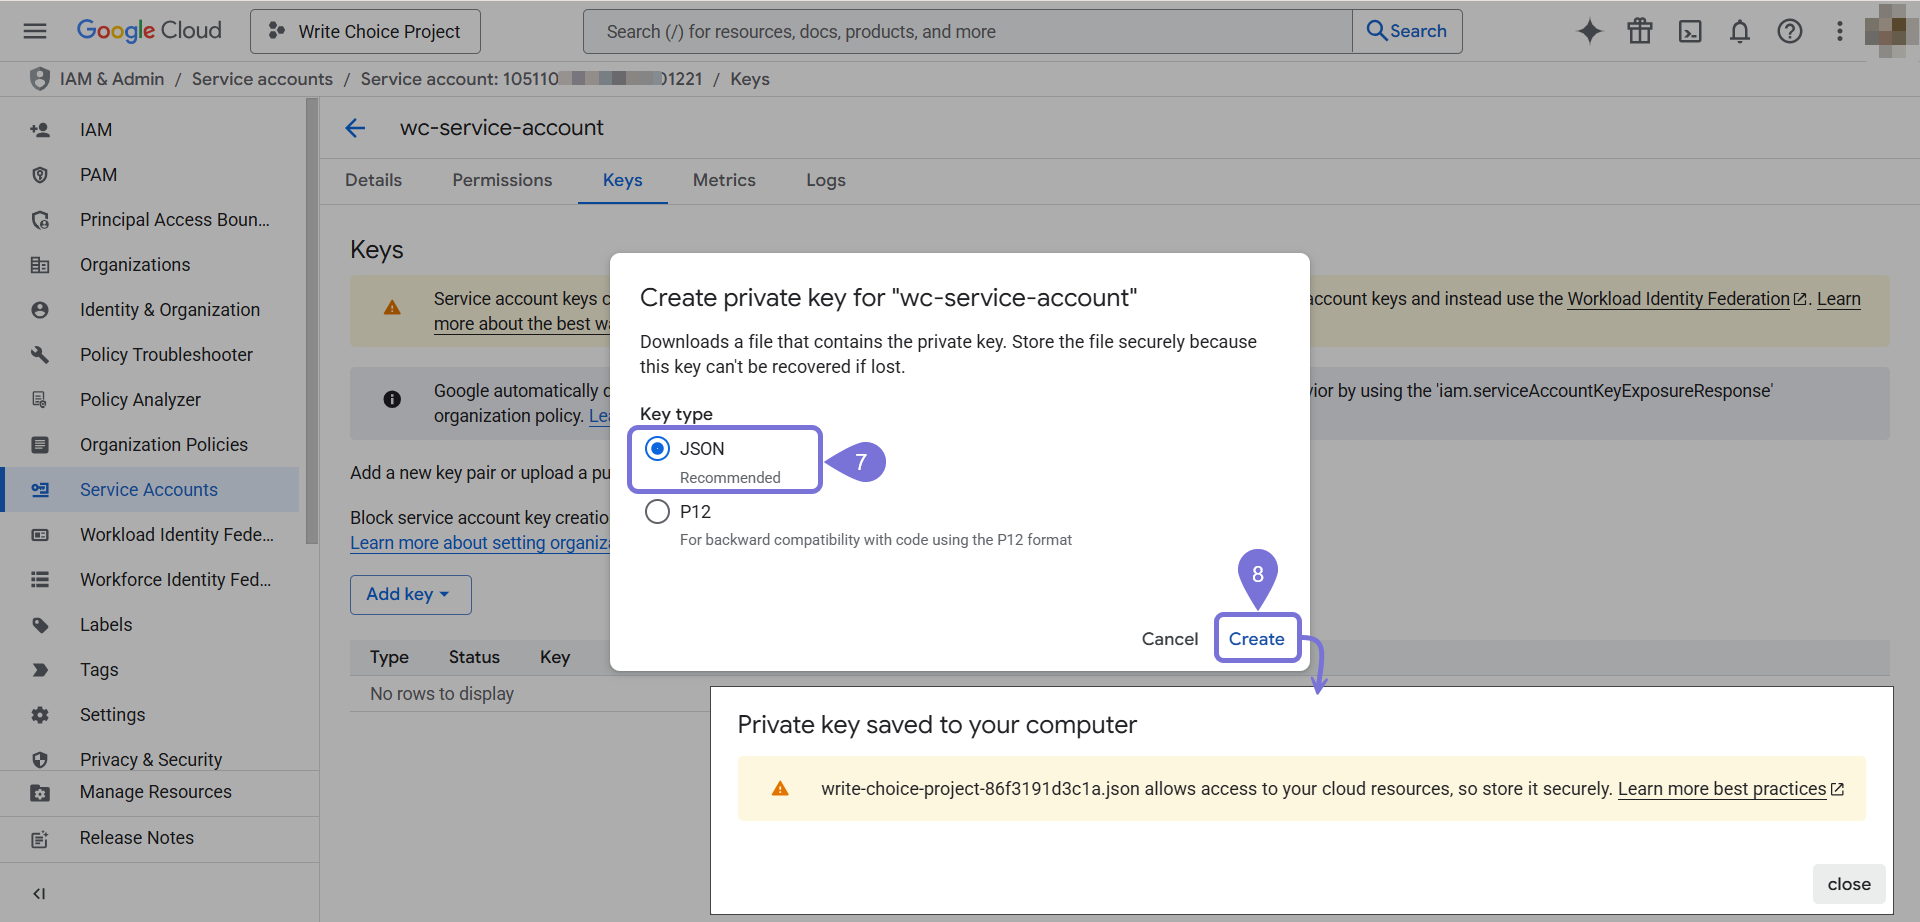Open the help question mark menu
The width and height of the screenshot is (1920, 922).
click(1789, 31)
